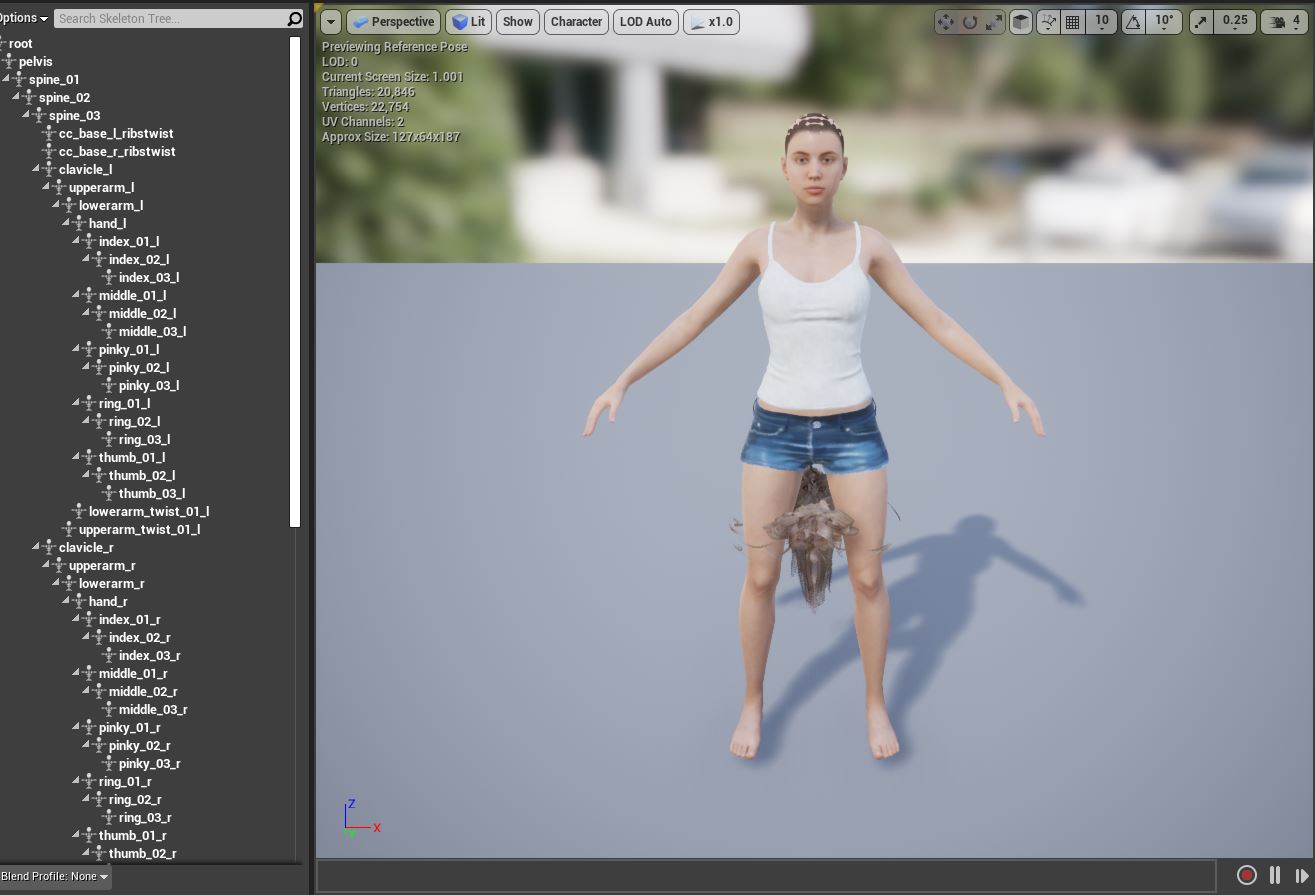Click the Perspective view mode button

pos(392,22)
